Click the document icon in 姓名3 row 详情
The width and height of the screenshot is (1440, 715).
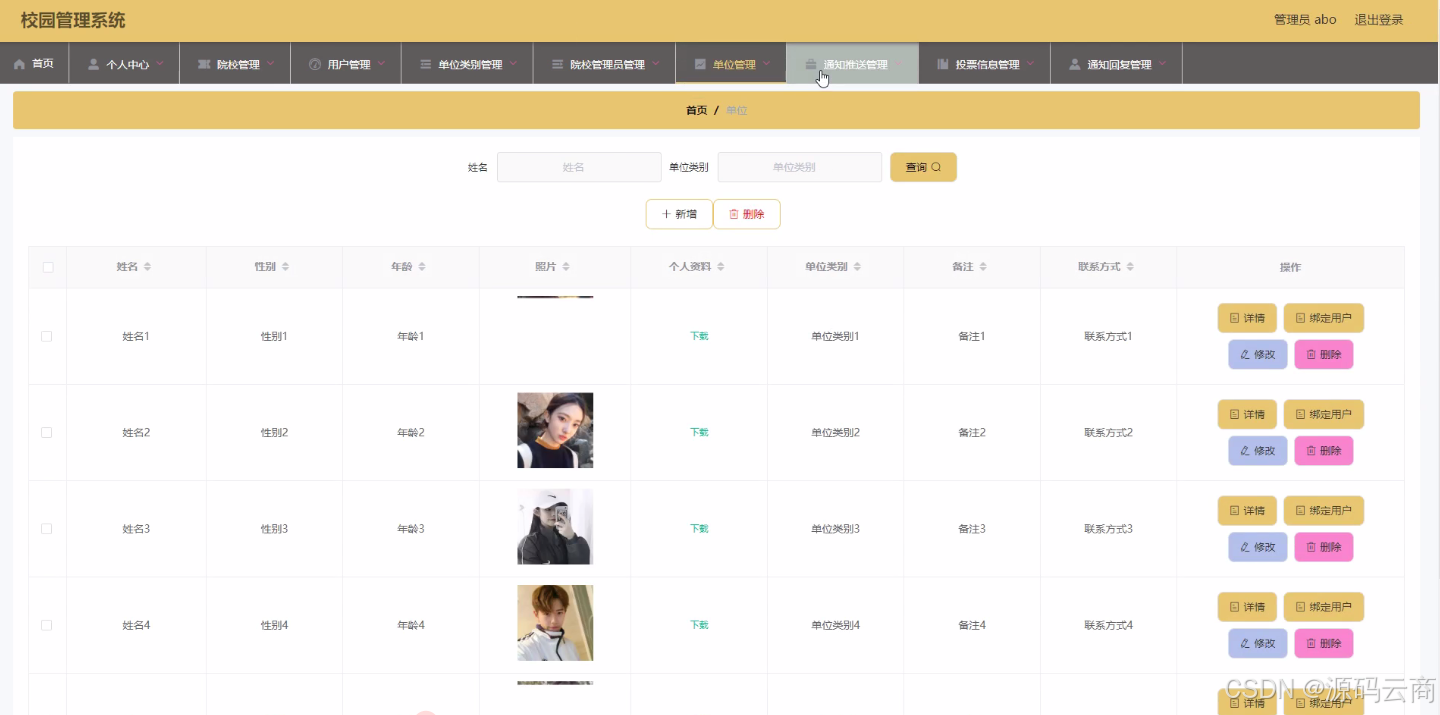(x=1234, y=511)
